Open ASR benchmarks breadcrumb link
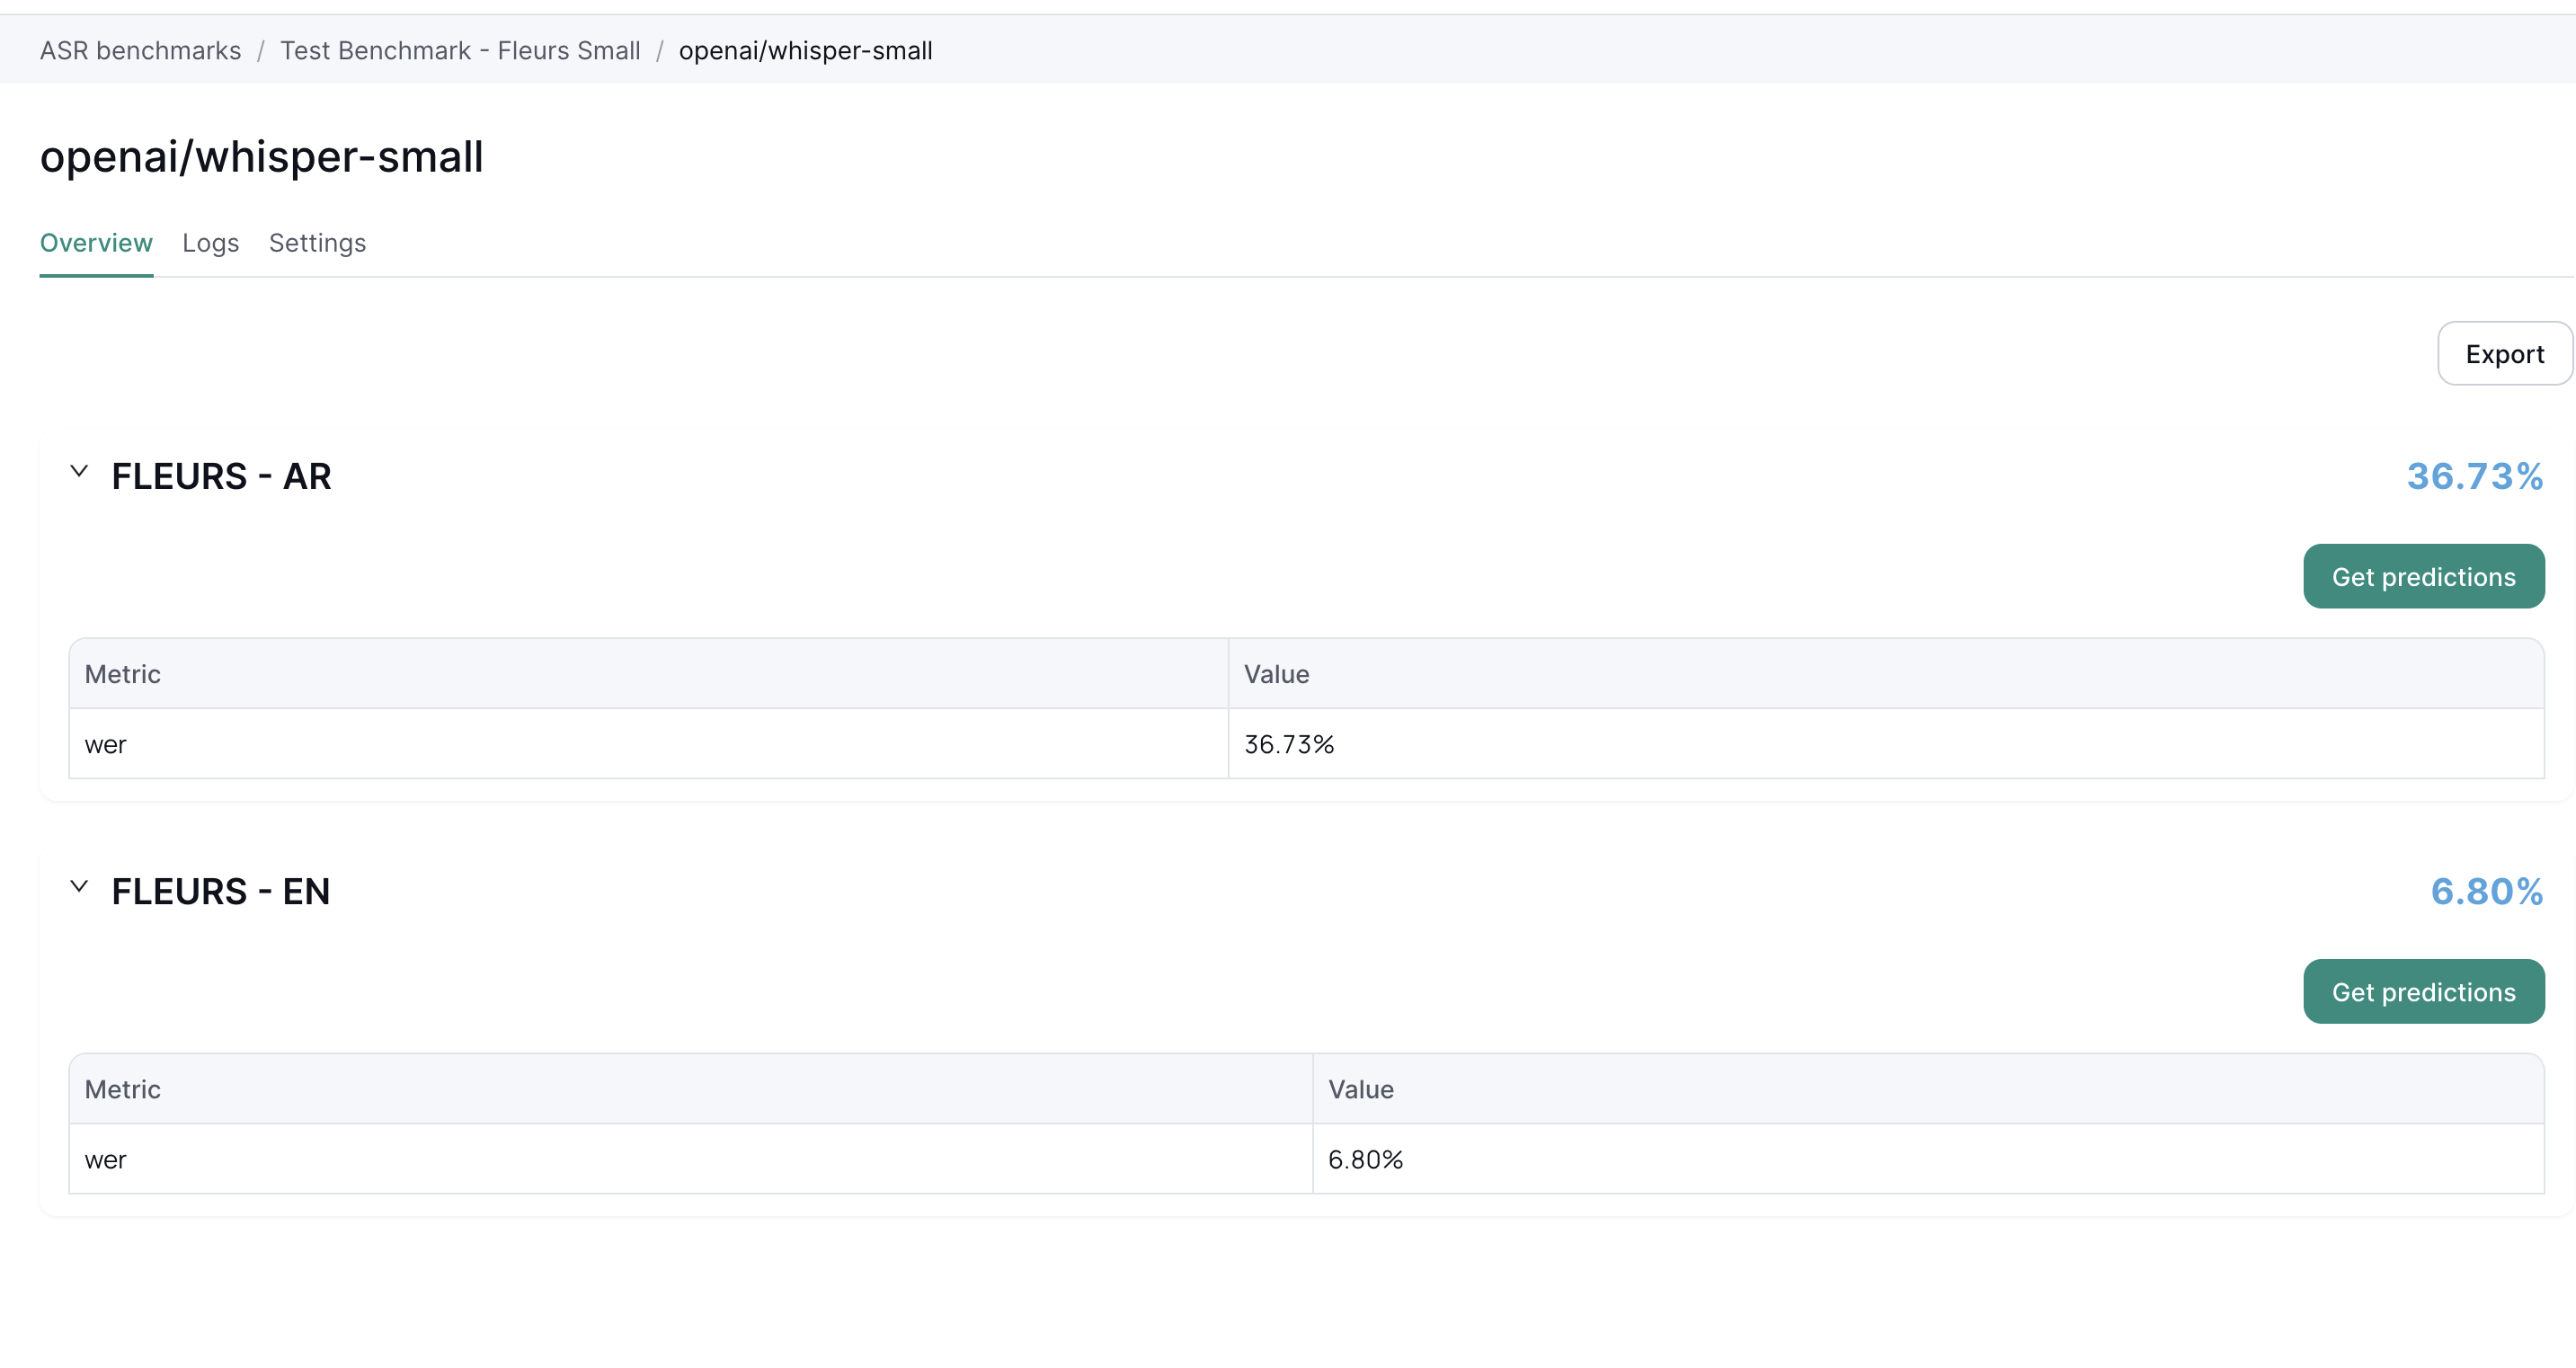 click(x=140, y=51)
